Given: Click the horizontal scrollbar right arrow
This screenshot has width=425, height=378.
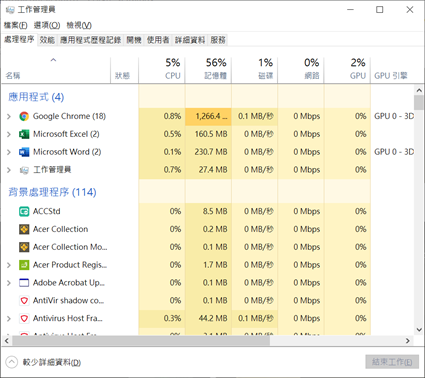Looking at the screenshot, I should click(408, 341).
